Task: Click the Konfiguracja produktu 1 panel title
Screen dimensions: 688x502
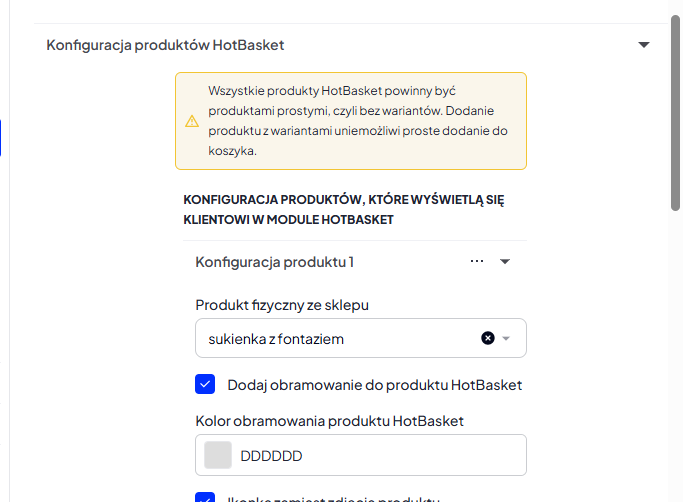Action: tap(275, 262)
